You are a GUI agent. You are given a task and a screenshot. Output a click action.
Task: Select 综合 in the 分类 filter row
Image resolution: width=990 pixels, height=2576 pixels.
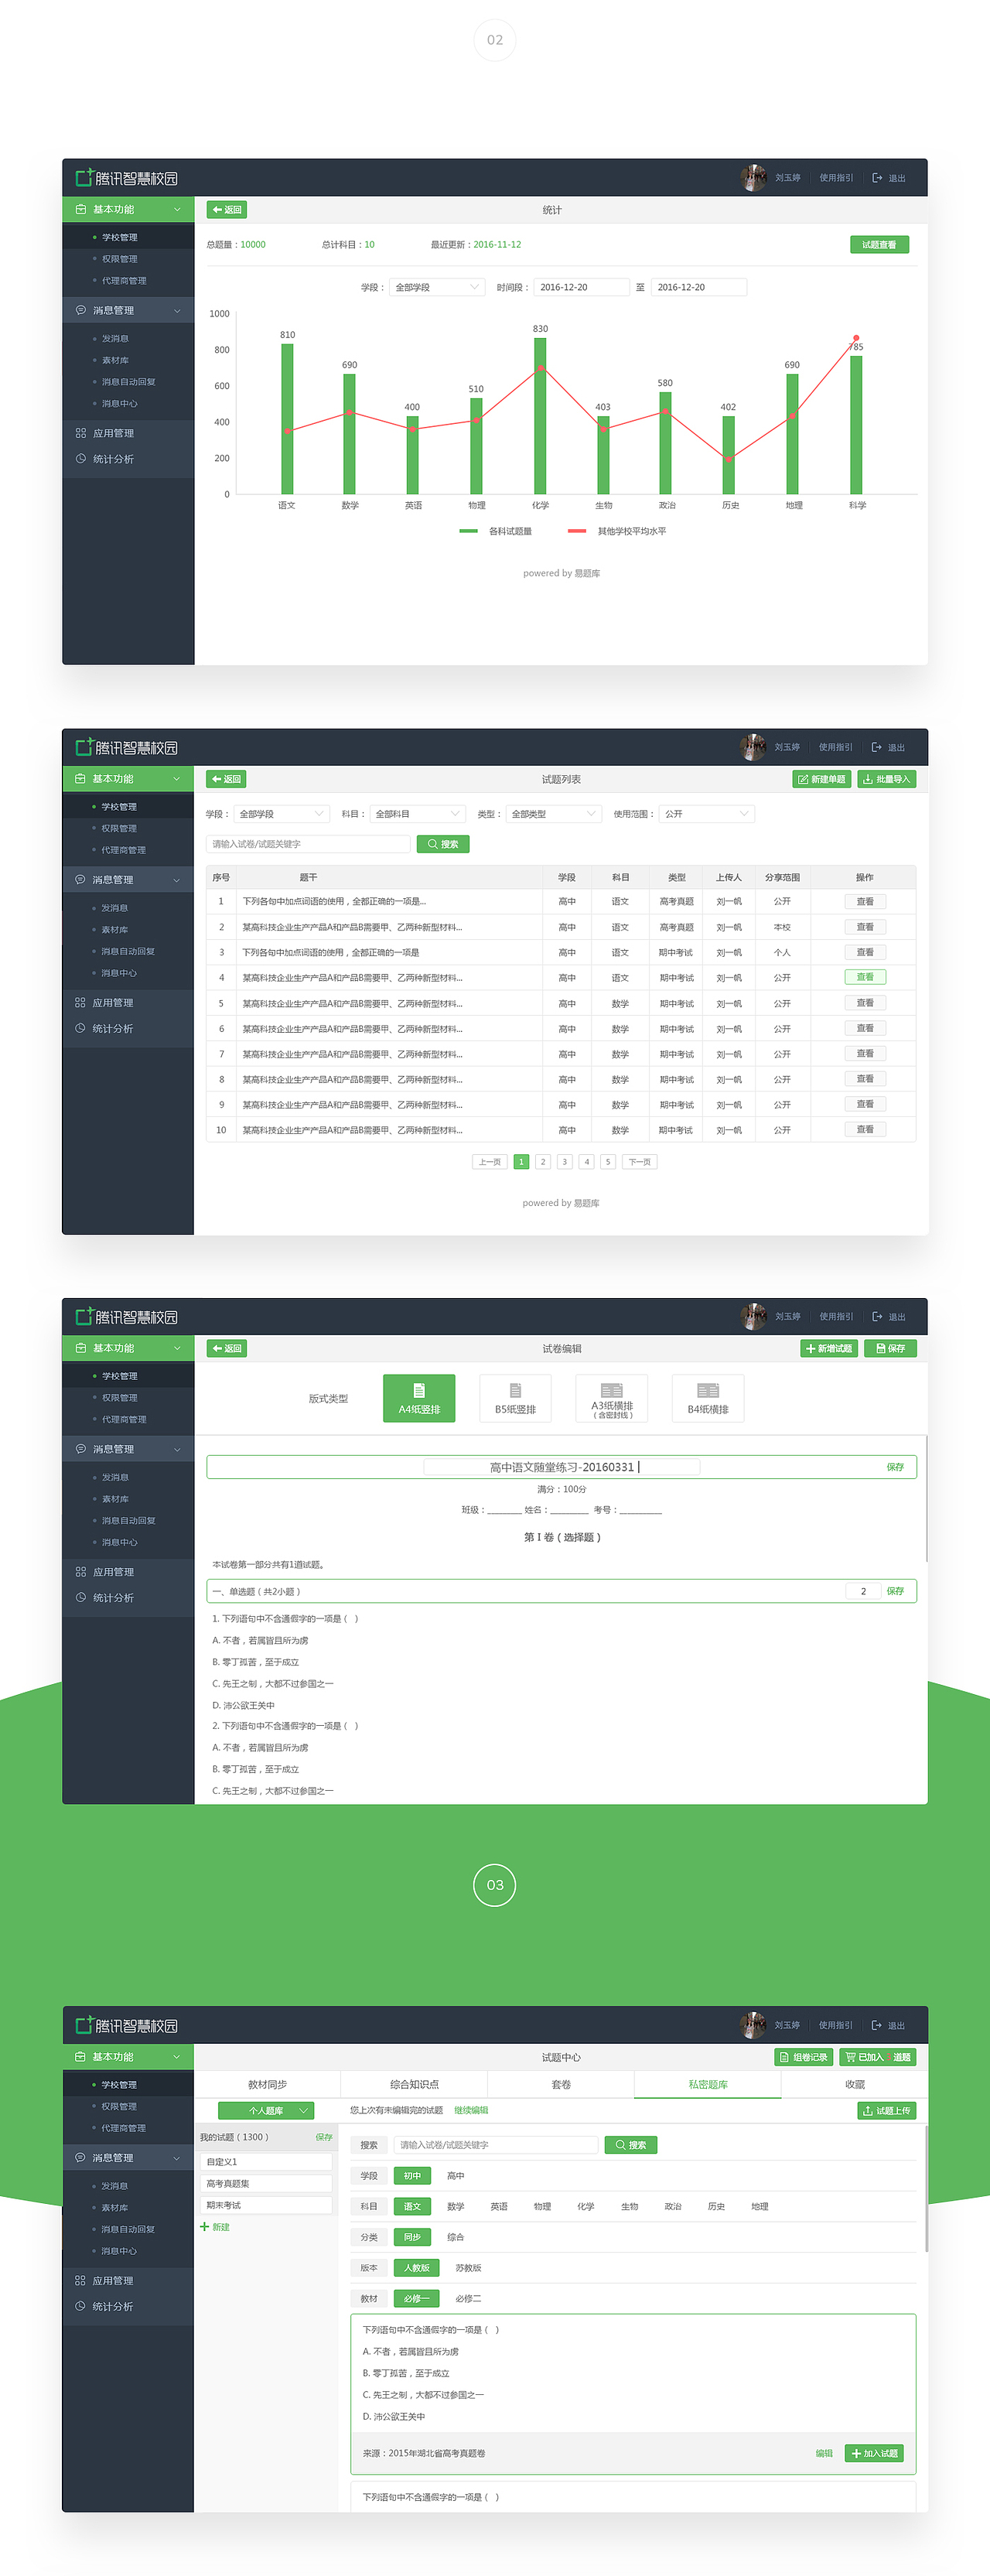point(456,2237)
